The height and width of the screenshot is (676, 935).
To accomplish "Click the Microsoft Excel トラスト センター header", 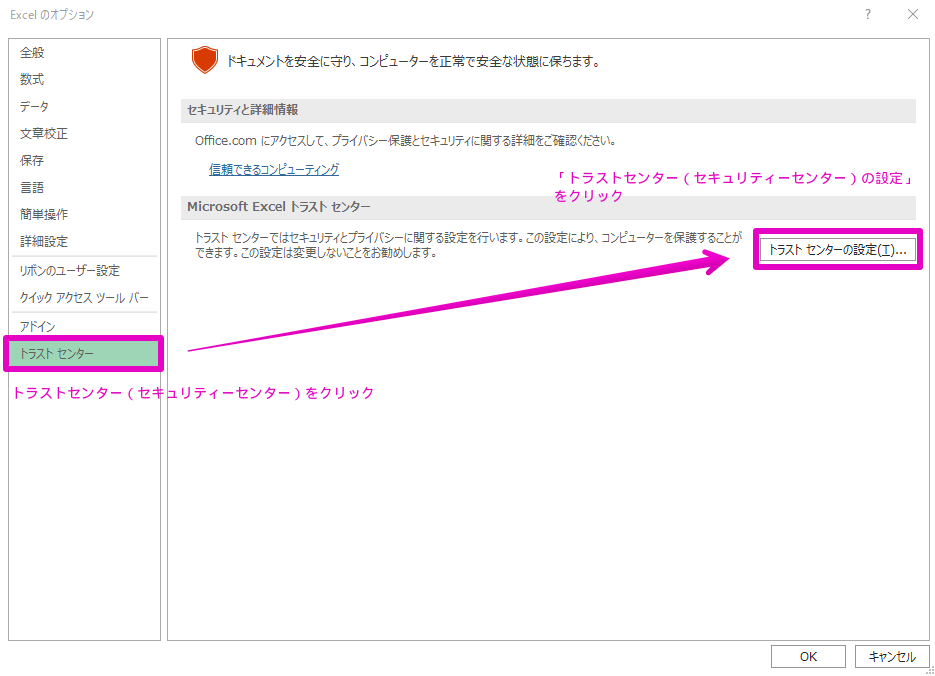I will 548,207.
